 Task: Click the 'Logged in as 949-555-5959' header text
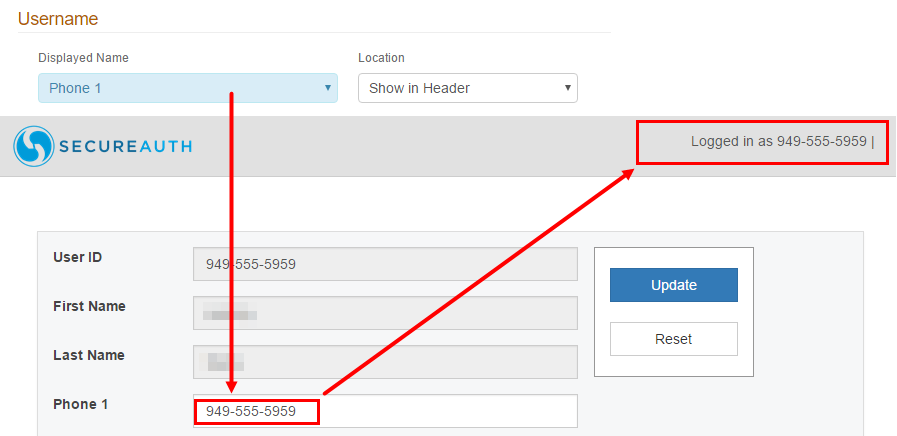coord(778,141)
